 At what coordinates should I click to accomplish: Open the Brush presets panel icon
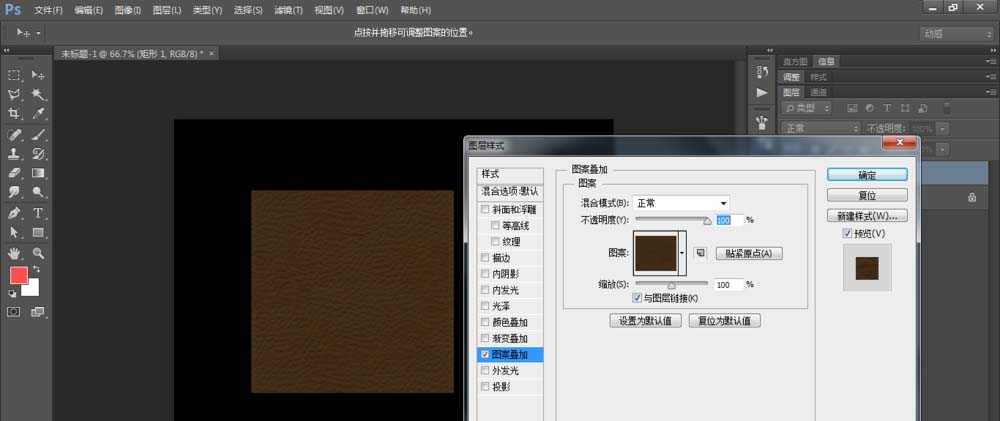[x=761, y=121]
